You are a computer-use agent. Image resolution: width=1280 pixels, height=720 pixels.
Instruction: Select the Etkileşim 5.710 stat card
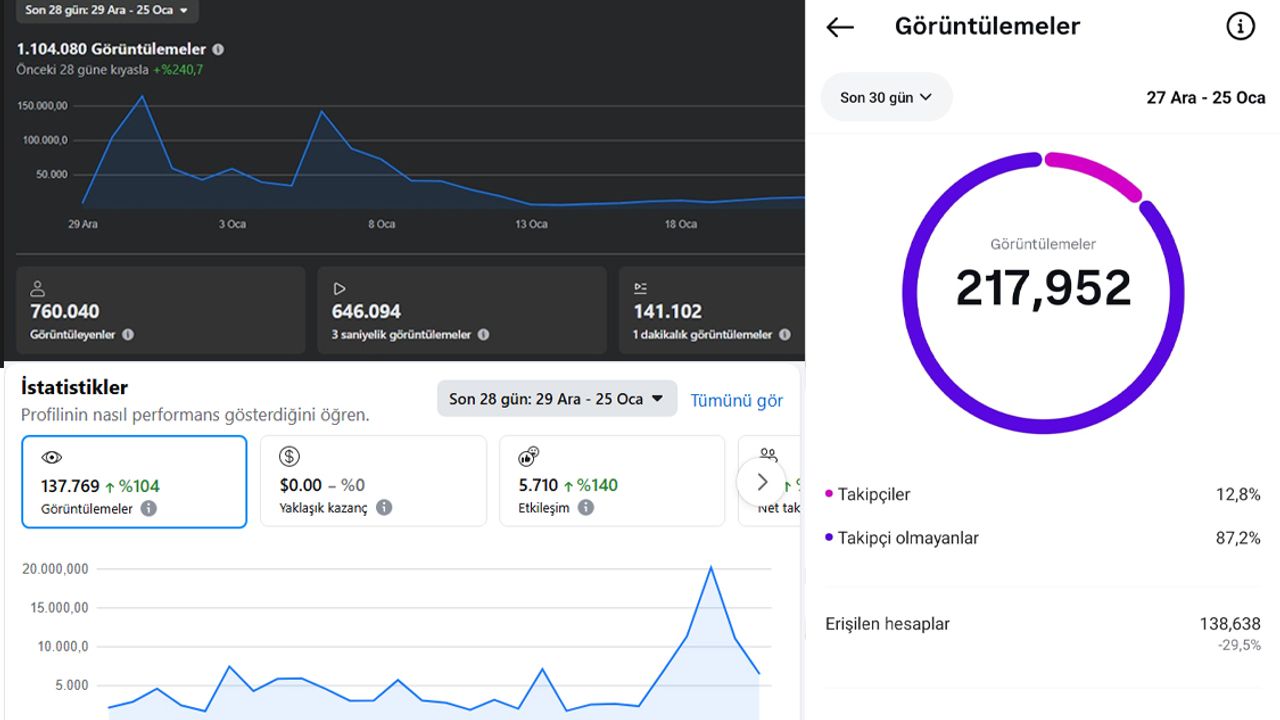point(611,482)
